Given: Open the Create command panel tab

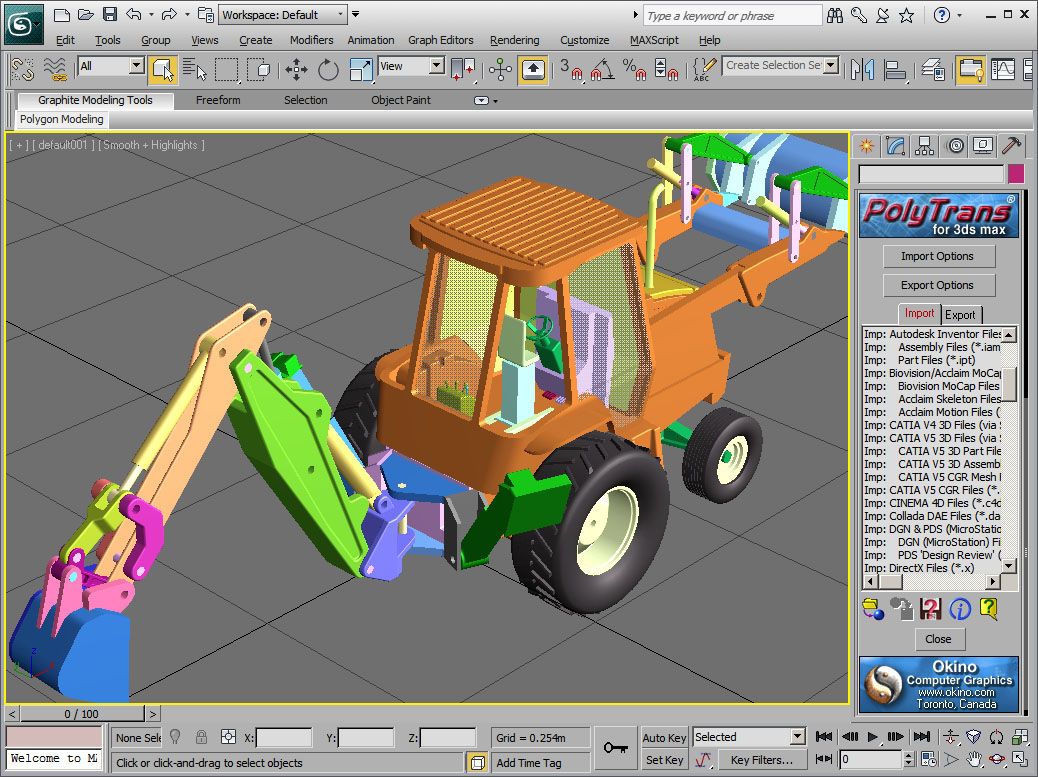Looking at the screenshot, I should [x=866, y=146].
